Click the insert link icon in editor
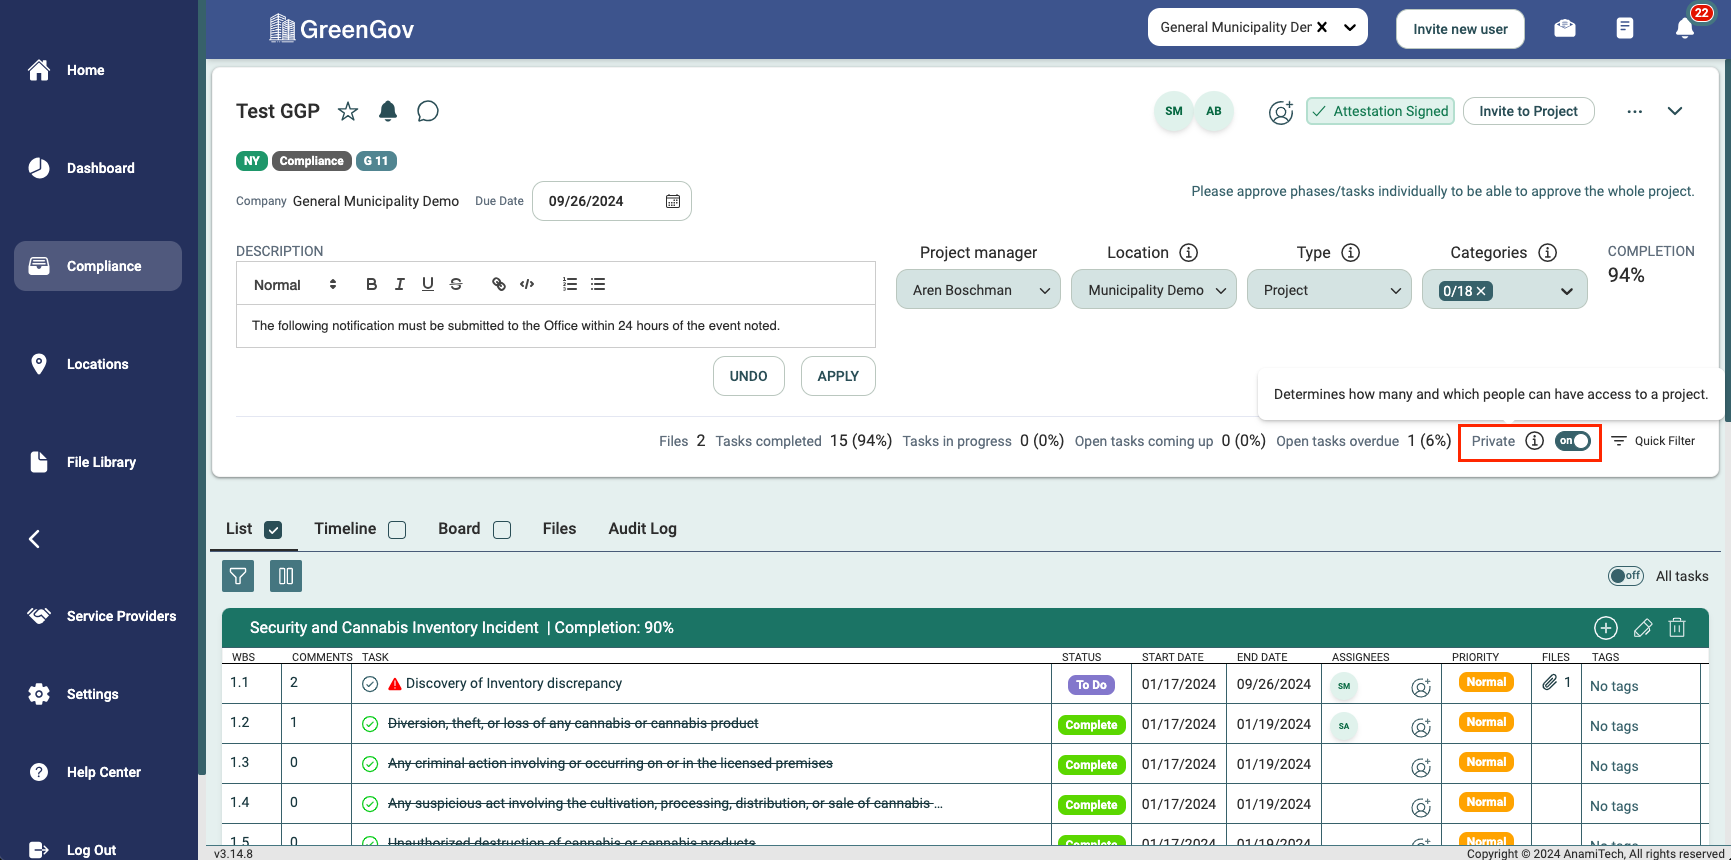Viewport: 1731px width, 860px height. pos(499,284)
